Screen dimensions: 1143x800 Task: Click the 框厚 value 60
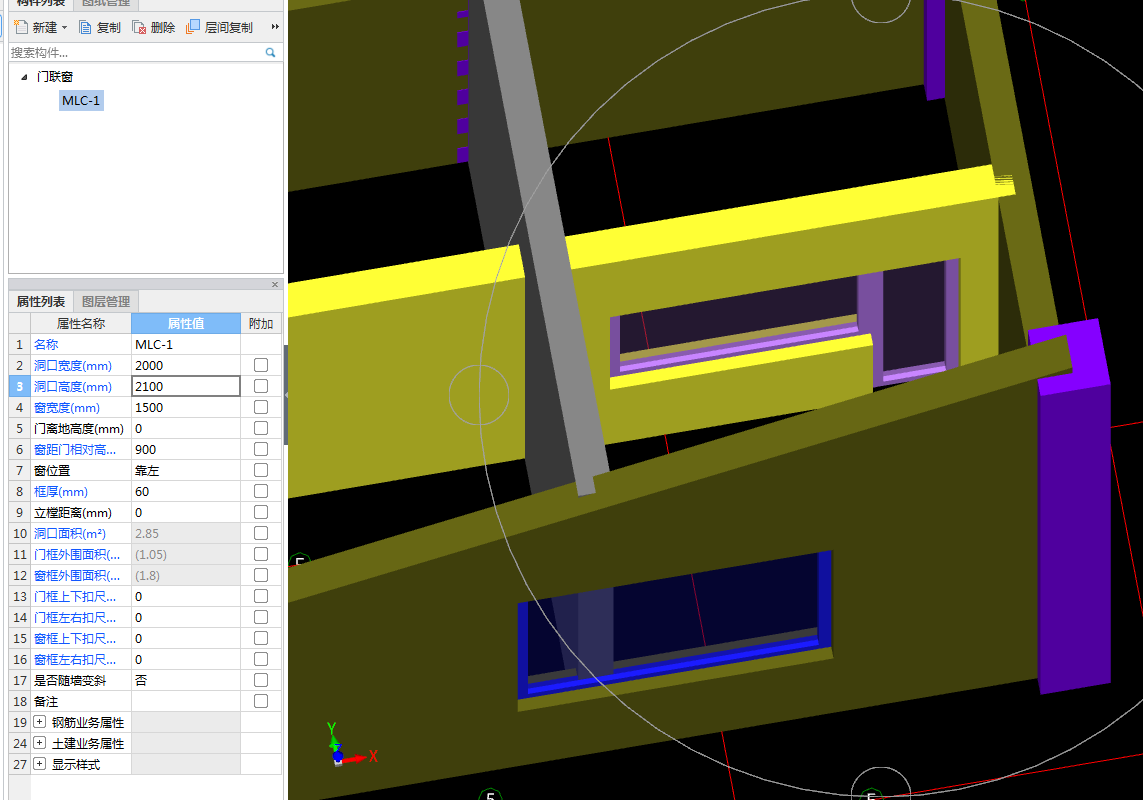(186, 492)
